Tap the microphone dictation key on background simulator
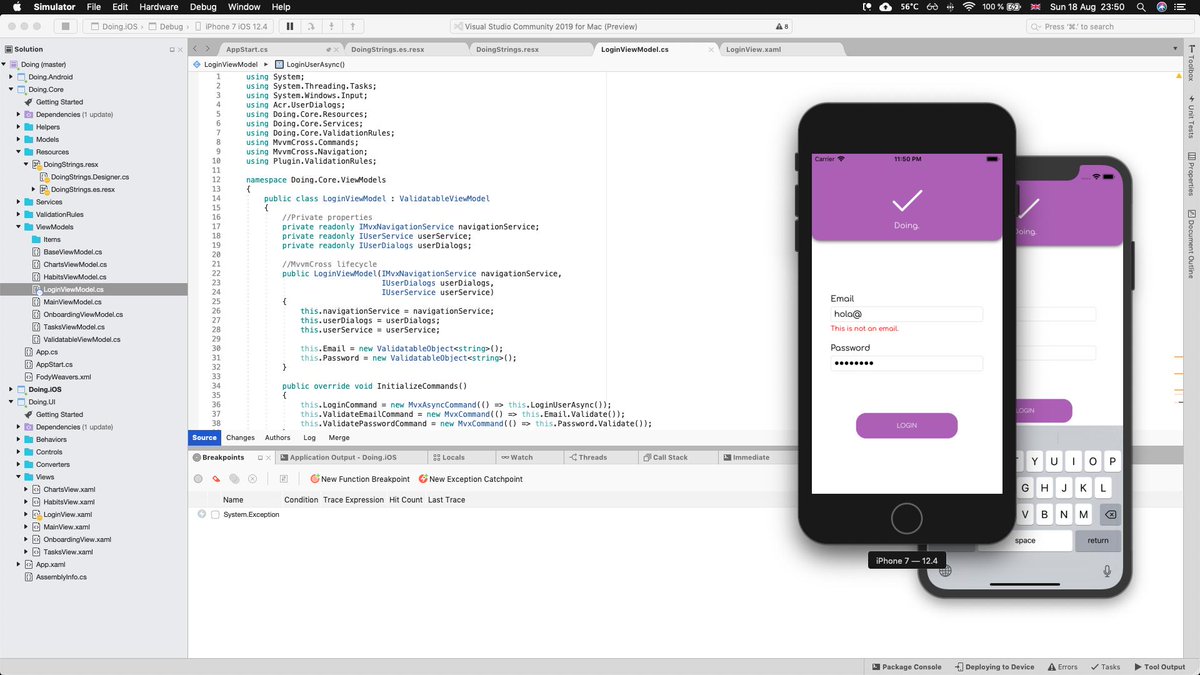The image size is (1200, 675). (1107, 571)
